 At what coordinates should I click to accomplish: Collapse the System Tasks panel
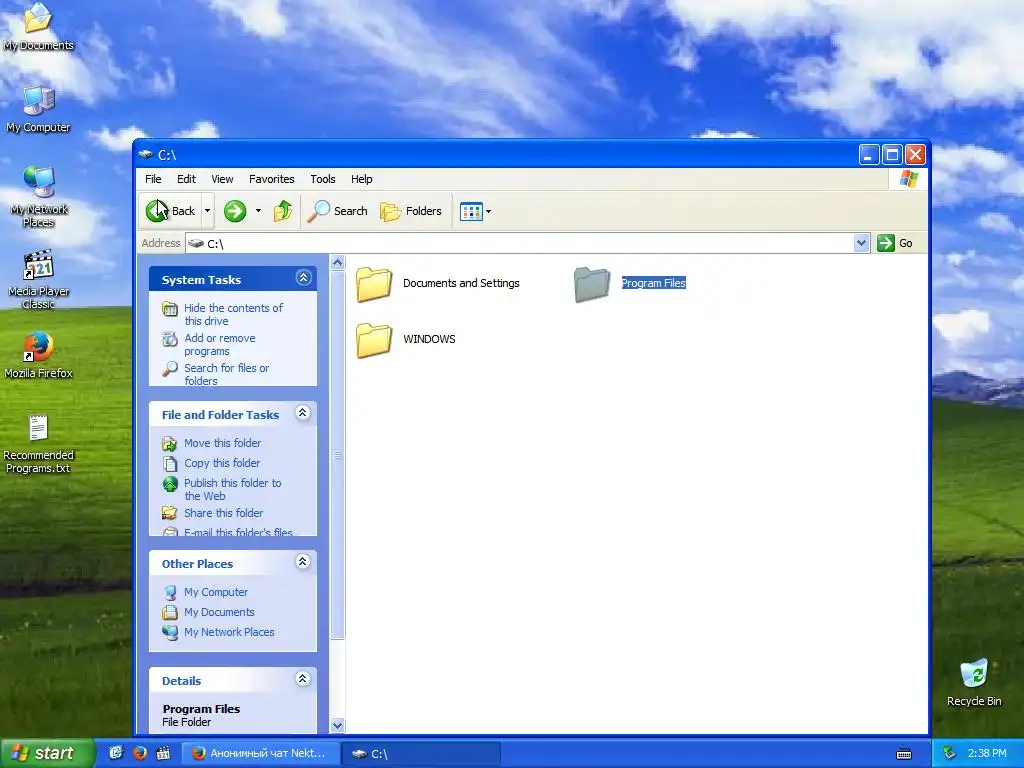click(x=303, y=278)
